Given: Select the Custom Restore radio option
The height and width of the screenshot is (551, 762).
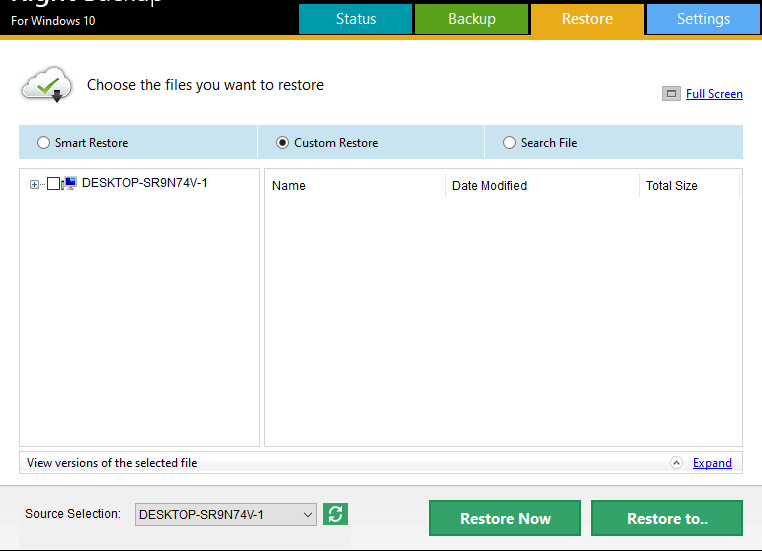Looking at the screenshot, I should click(x=282, y=142).
